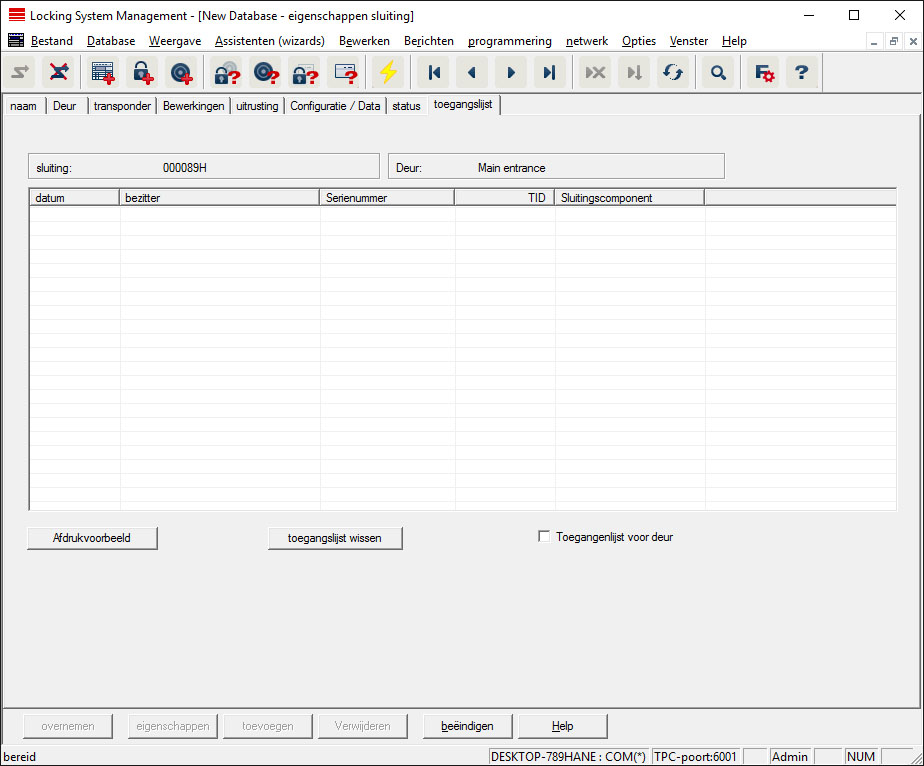This screenshot has width=924, height=766.
Task: Click the new locking system toolbar icon
Action: 103,73
